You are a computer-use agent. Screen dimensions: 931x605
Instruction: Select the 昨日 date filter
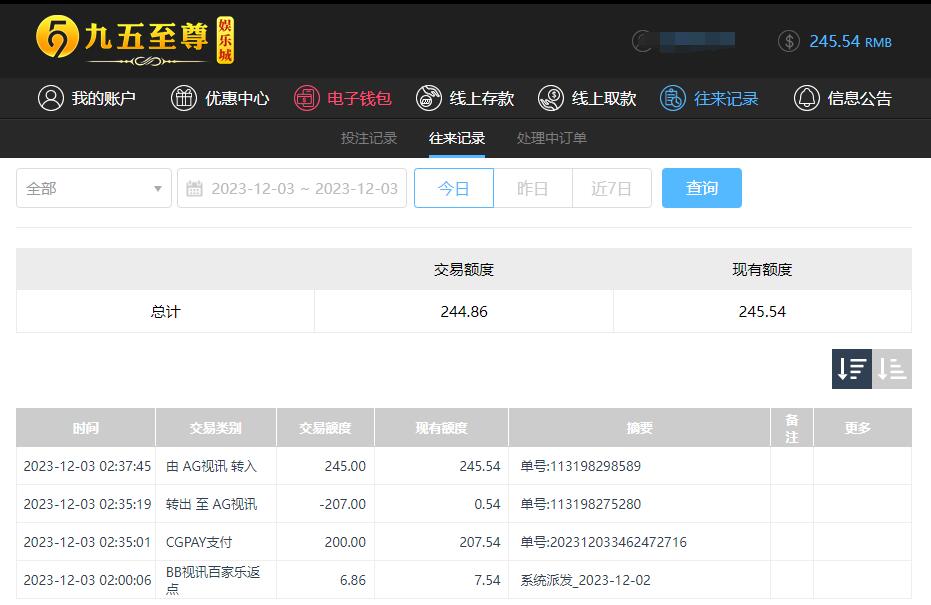coord(532,188)
